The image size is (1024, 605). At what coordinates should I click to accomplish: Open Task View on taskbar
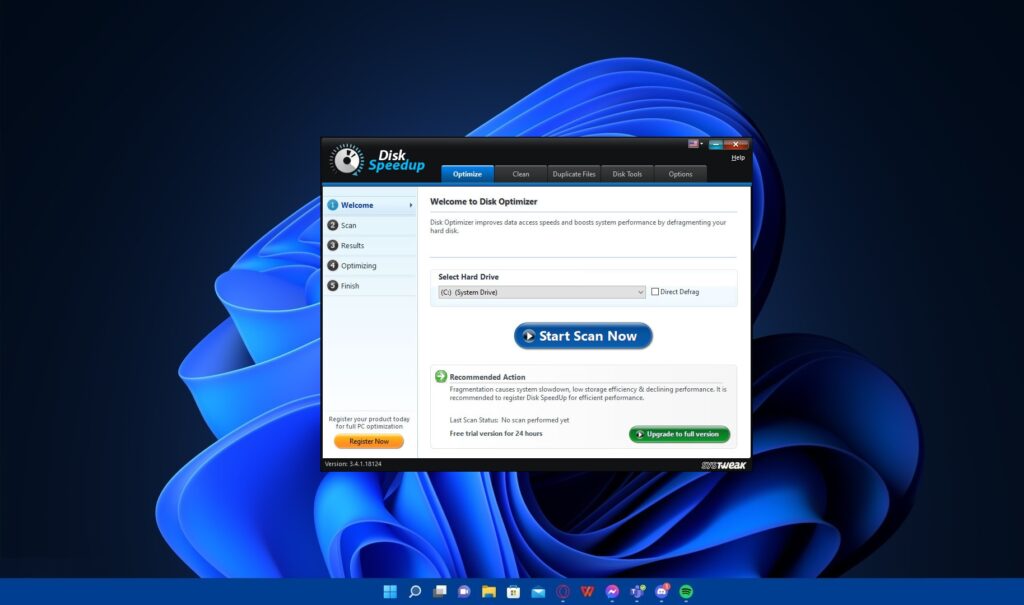440,592
